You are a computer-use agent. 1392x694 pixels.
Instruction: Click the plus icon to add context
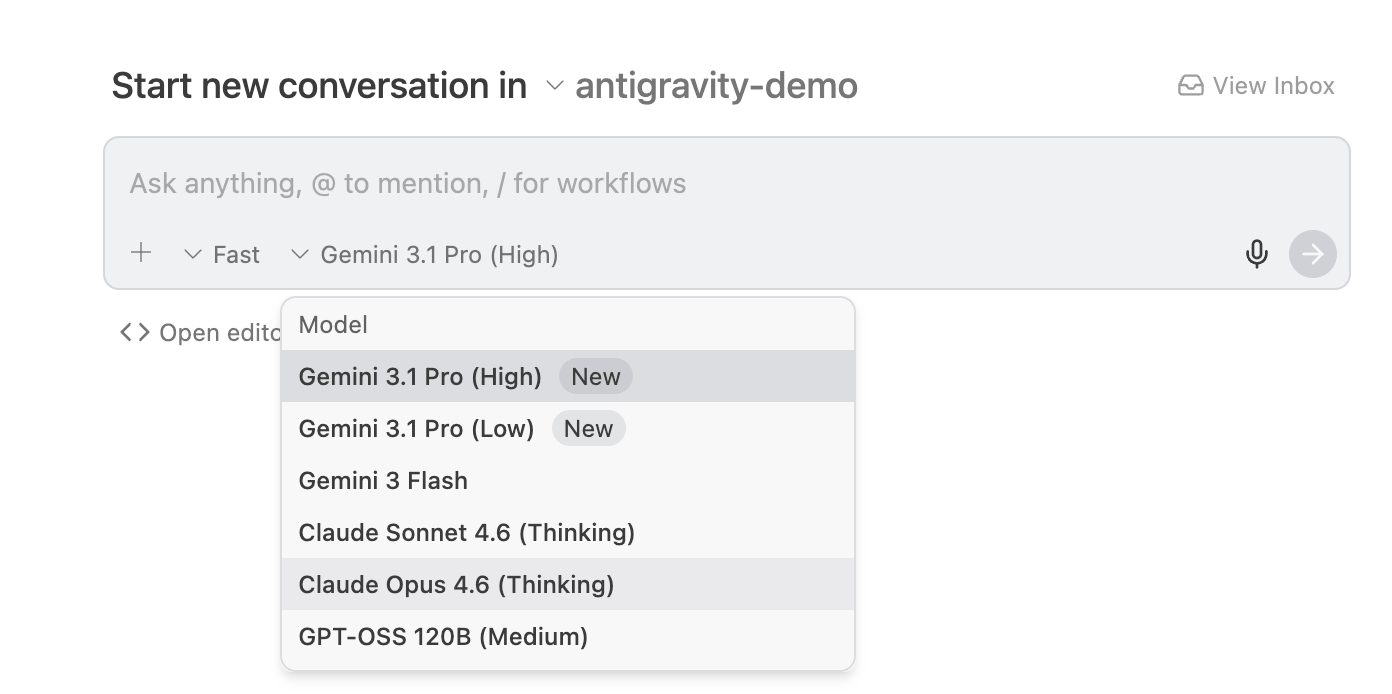[141, 253]
